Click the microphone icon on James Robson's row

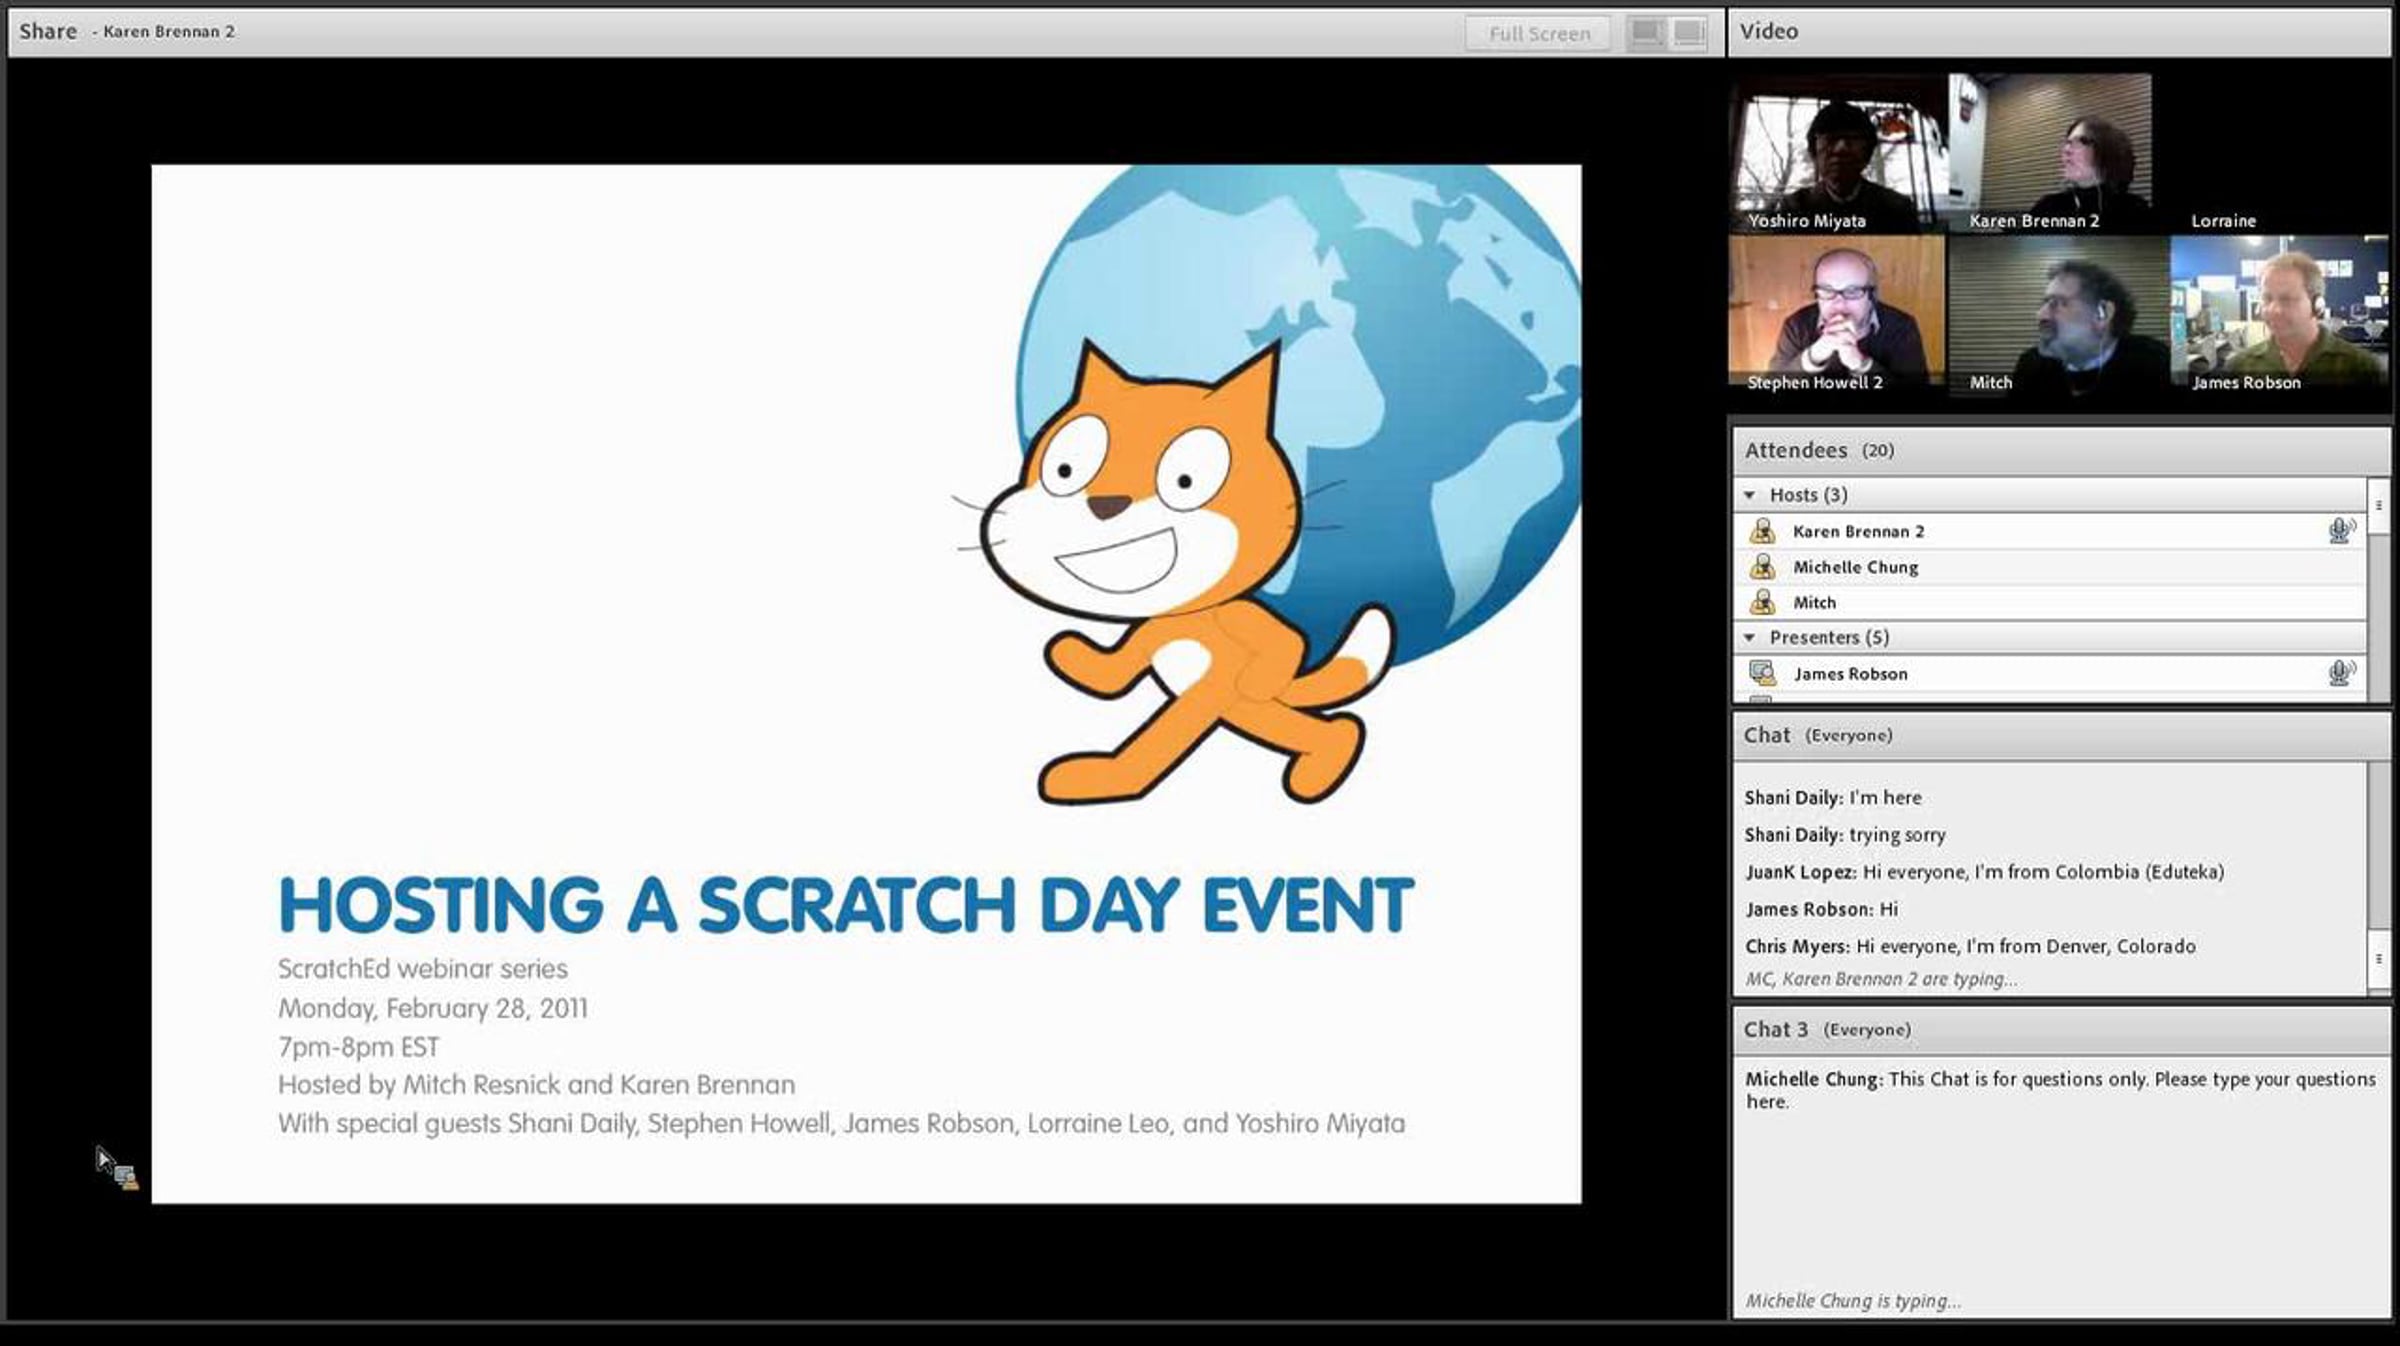click(x=2340, y=672)
